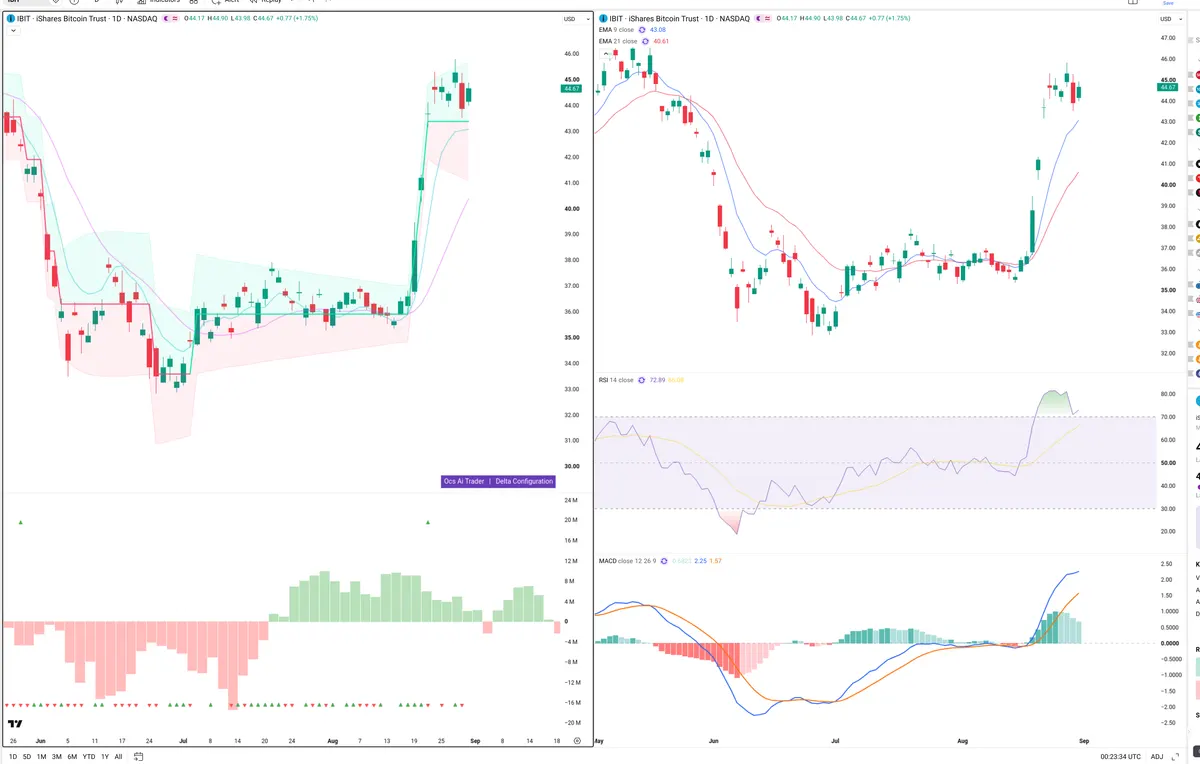Open left chart time axis settings gear
This screenshot has width=1200, height=764.
coord(577,741)
